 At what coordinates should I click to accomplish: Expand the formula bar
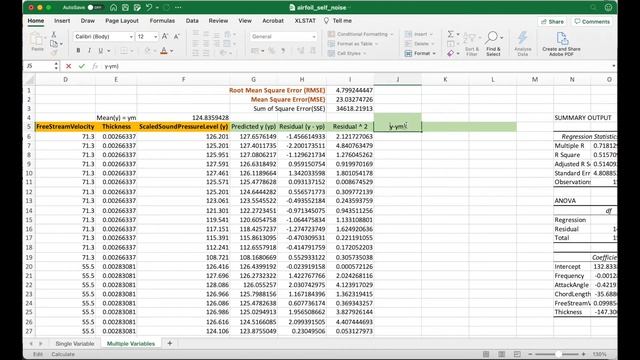tap(613, 66)
